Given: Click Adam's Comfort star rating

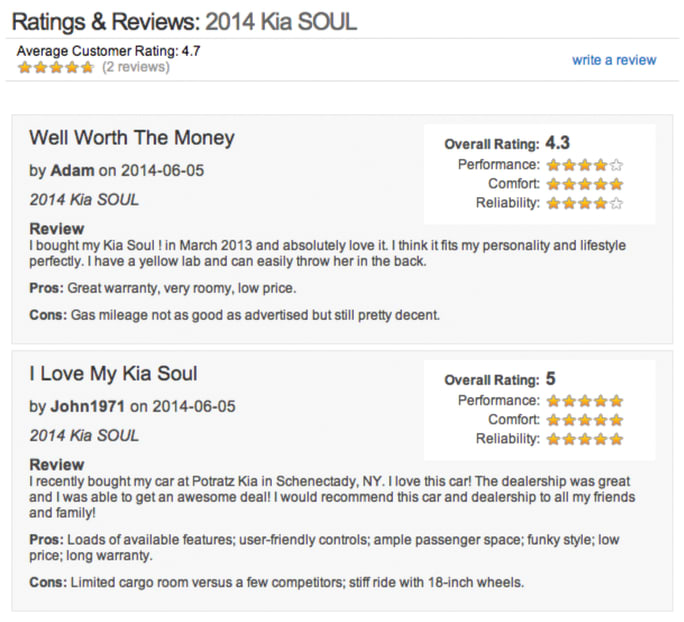Looking at the screenshot, I should coord(585,184).
